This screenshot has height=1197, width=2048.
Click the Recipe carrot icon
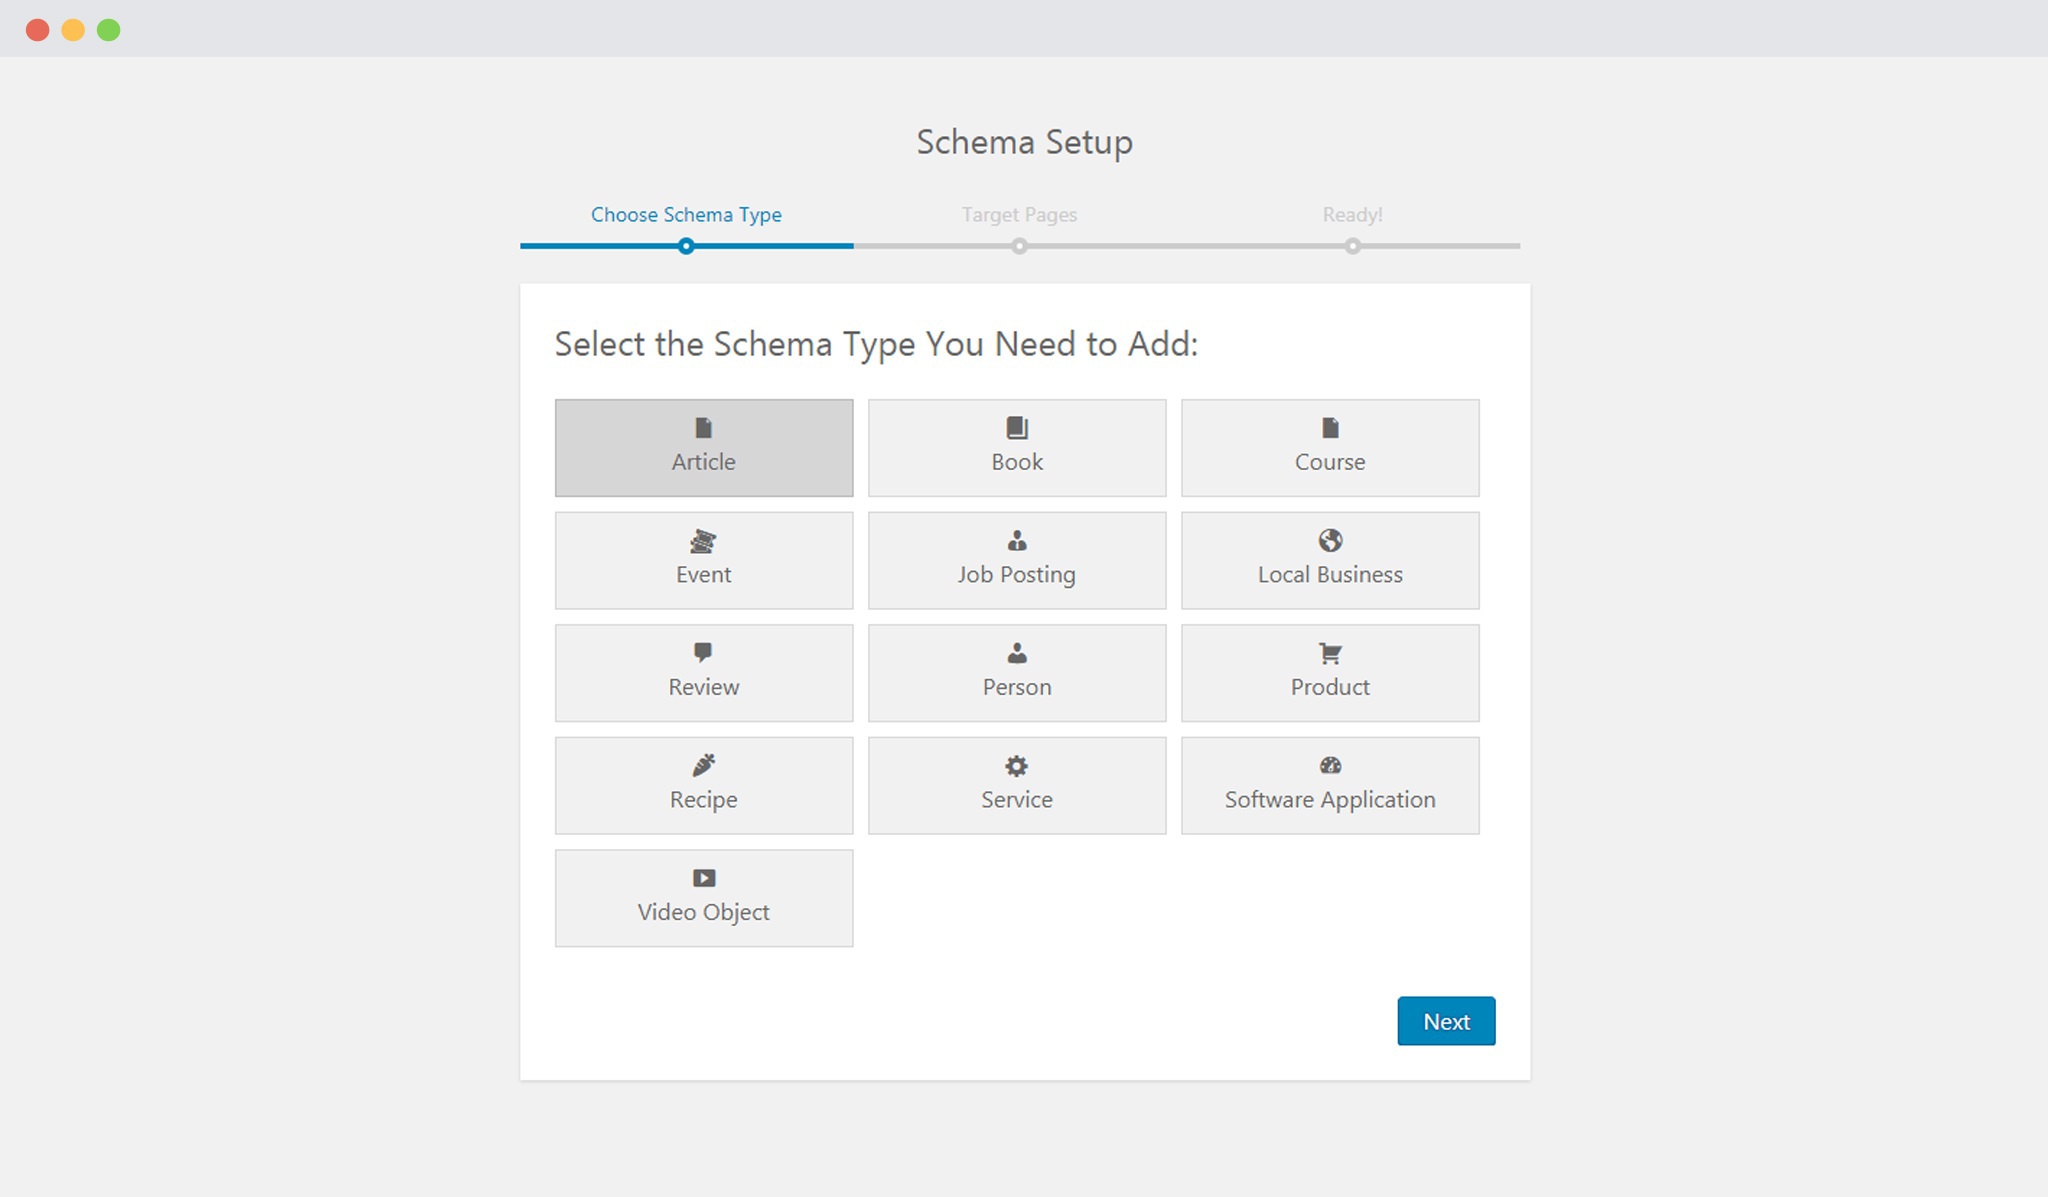tap(703, 765)
